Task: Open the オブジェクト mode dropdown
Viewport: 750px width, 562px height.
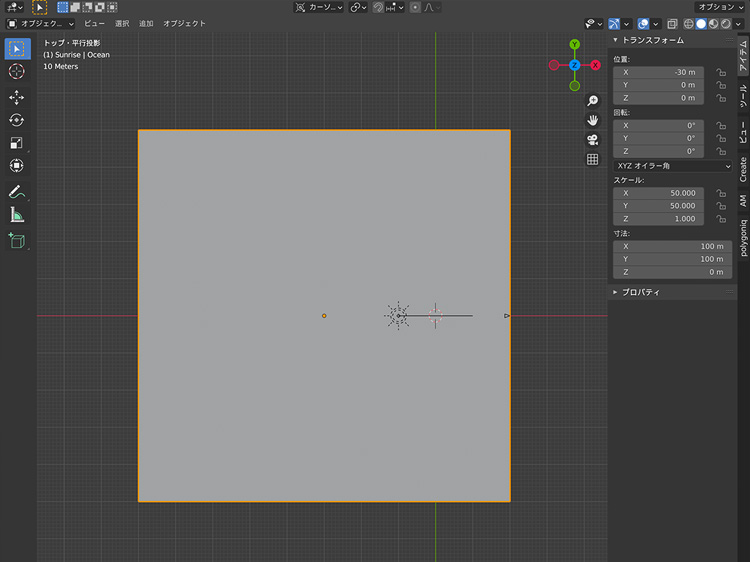Action: 41,23
